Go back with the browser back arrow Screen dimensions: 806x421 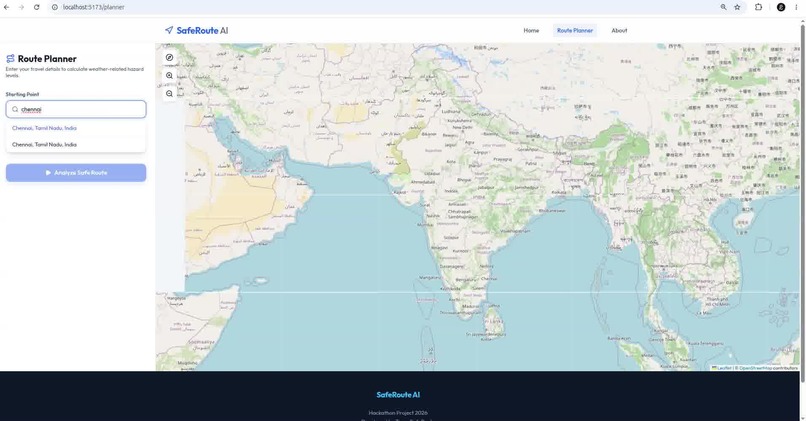7,7
